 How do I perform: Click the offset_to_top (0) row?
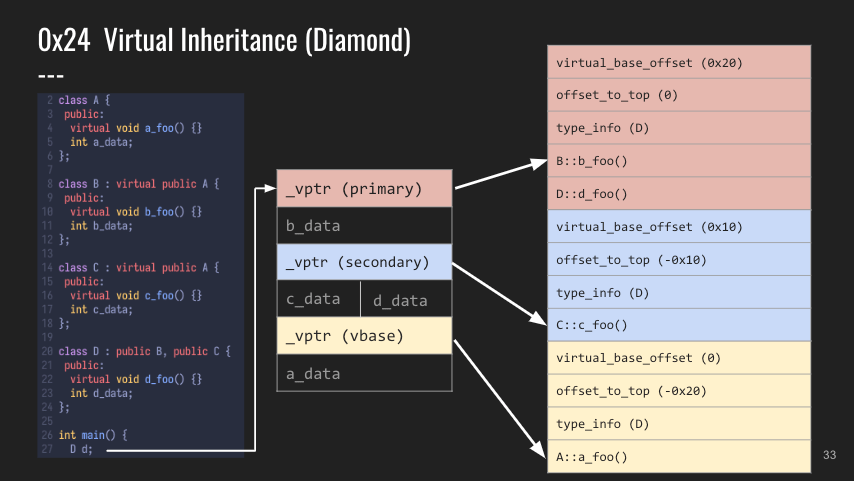(x=679, y=95)
